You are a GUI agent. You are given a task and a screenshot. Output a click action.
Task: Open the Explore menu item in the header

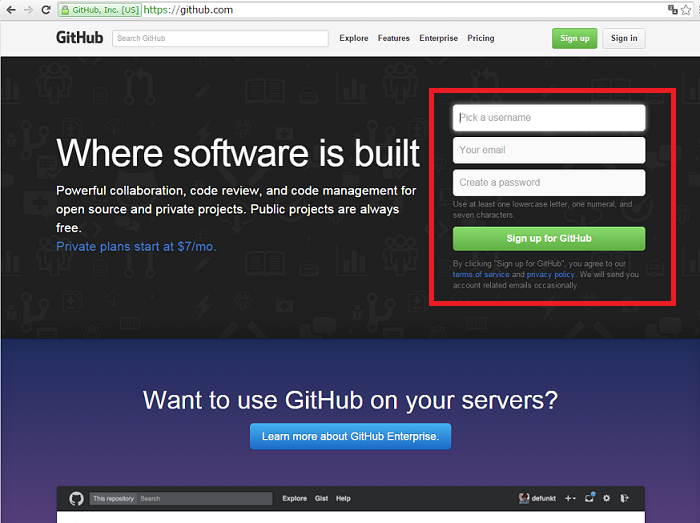[x=354, y=38]
